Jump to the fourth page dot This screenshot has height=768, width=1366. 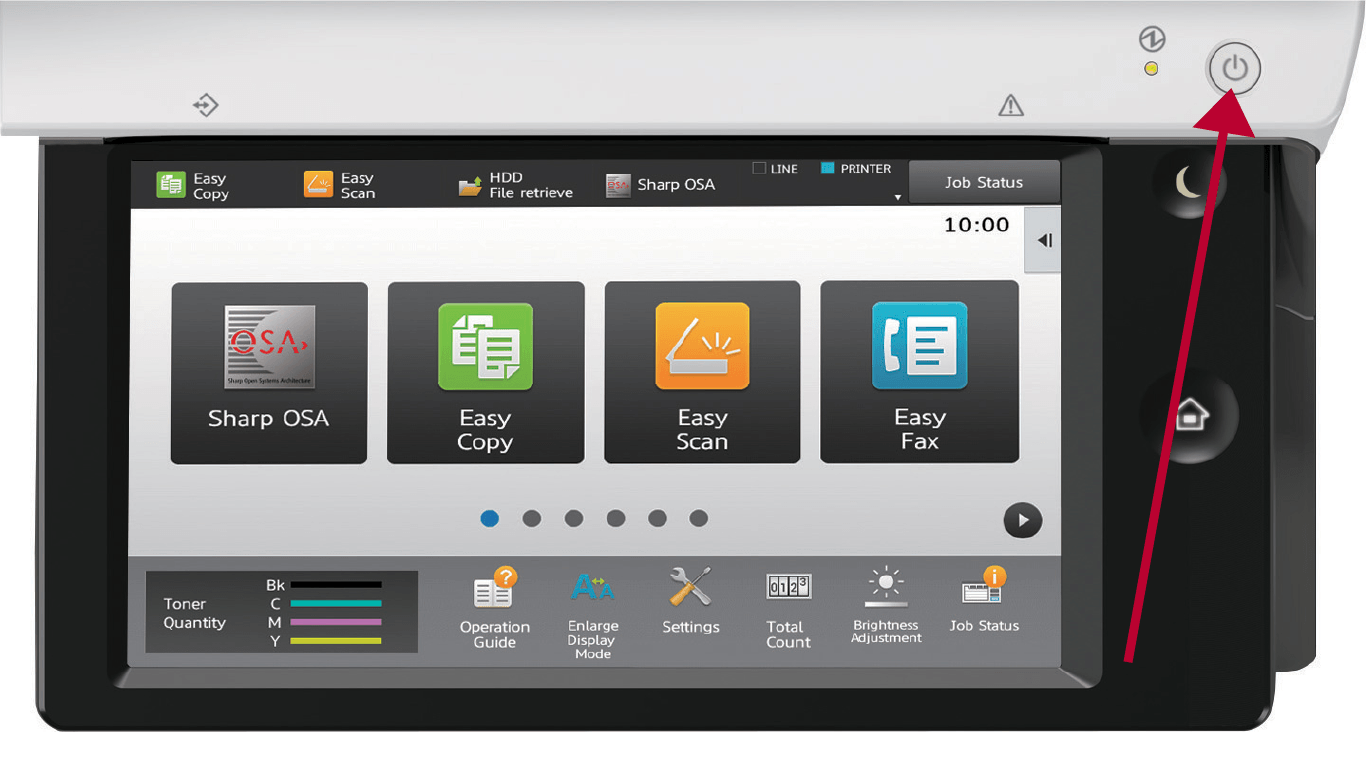(616, 518)
